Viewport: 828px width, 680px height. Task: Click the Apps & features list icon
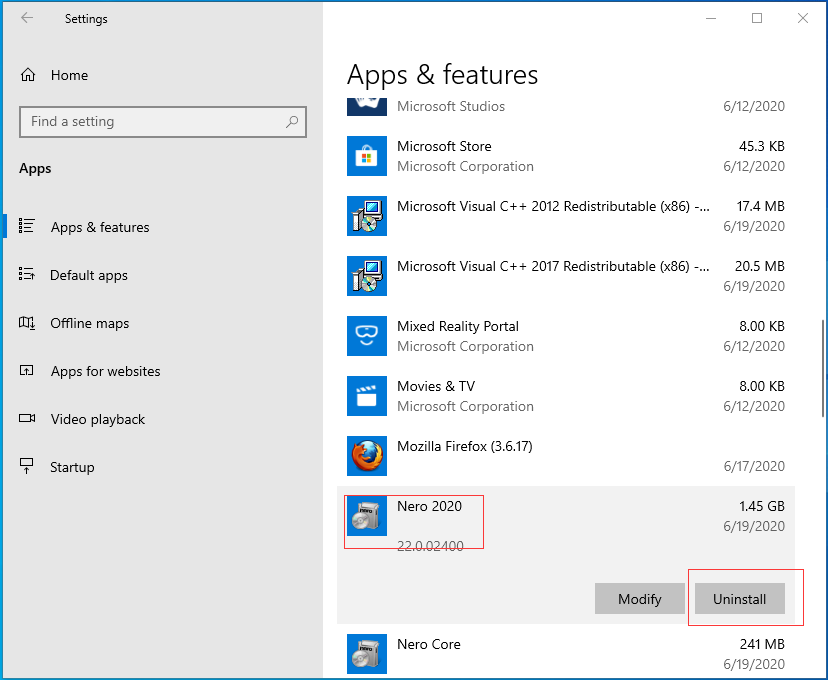(x=26, y=226)
